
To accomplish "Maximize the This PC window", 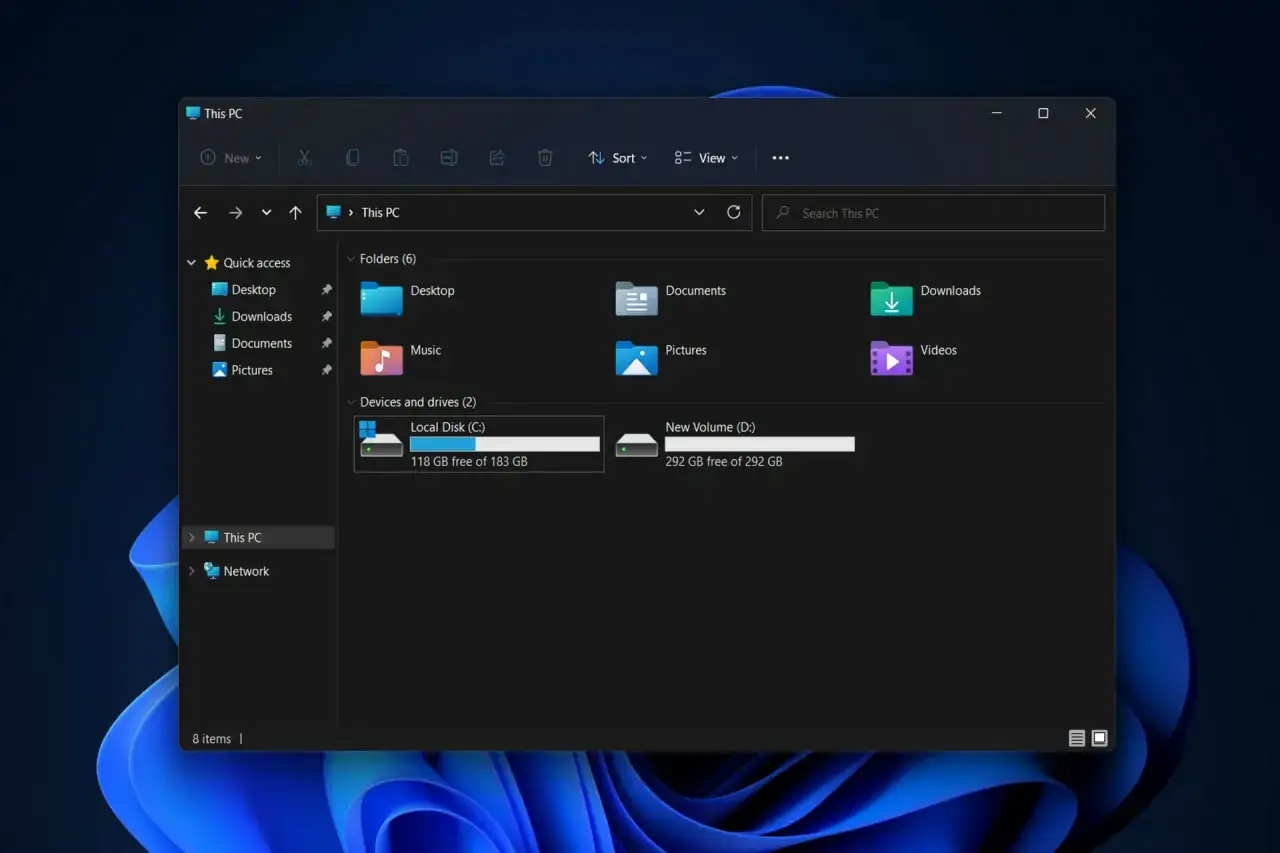I will [x=1043, y=113].
